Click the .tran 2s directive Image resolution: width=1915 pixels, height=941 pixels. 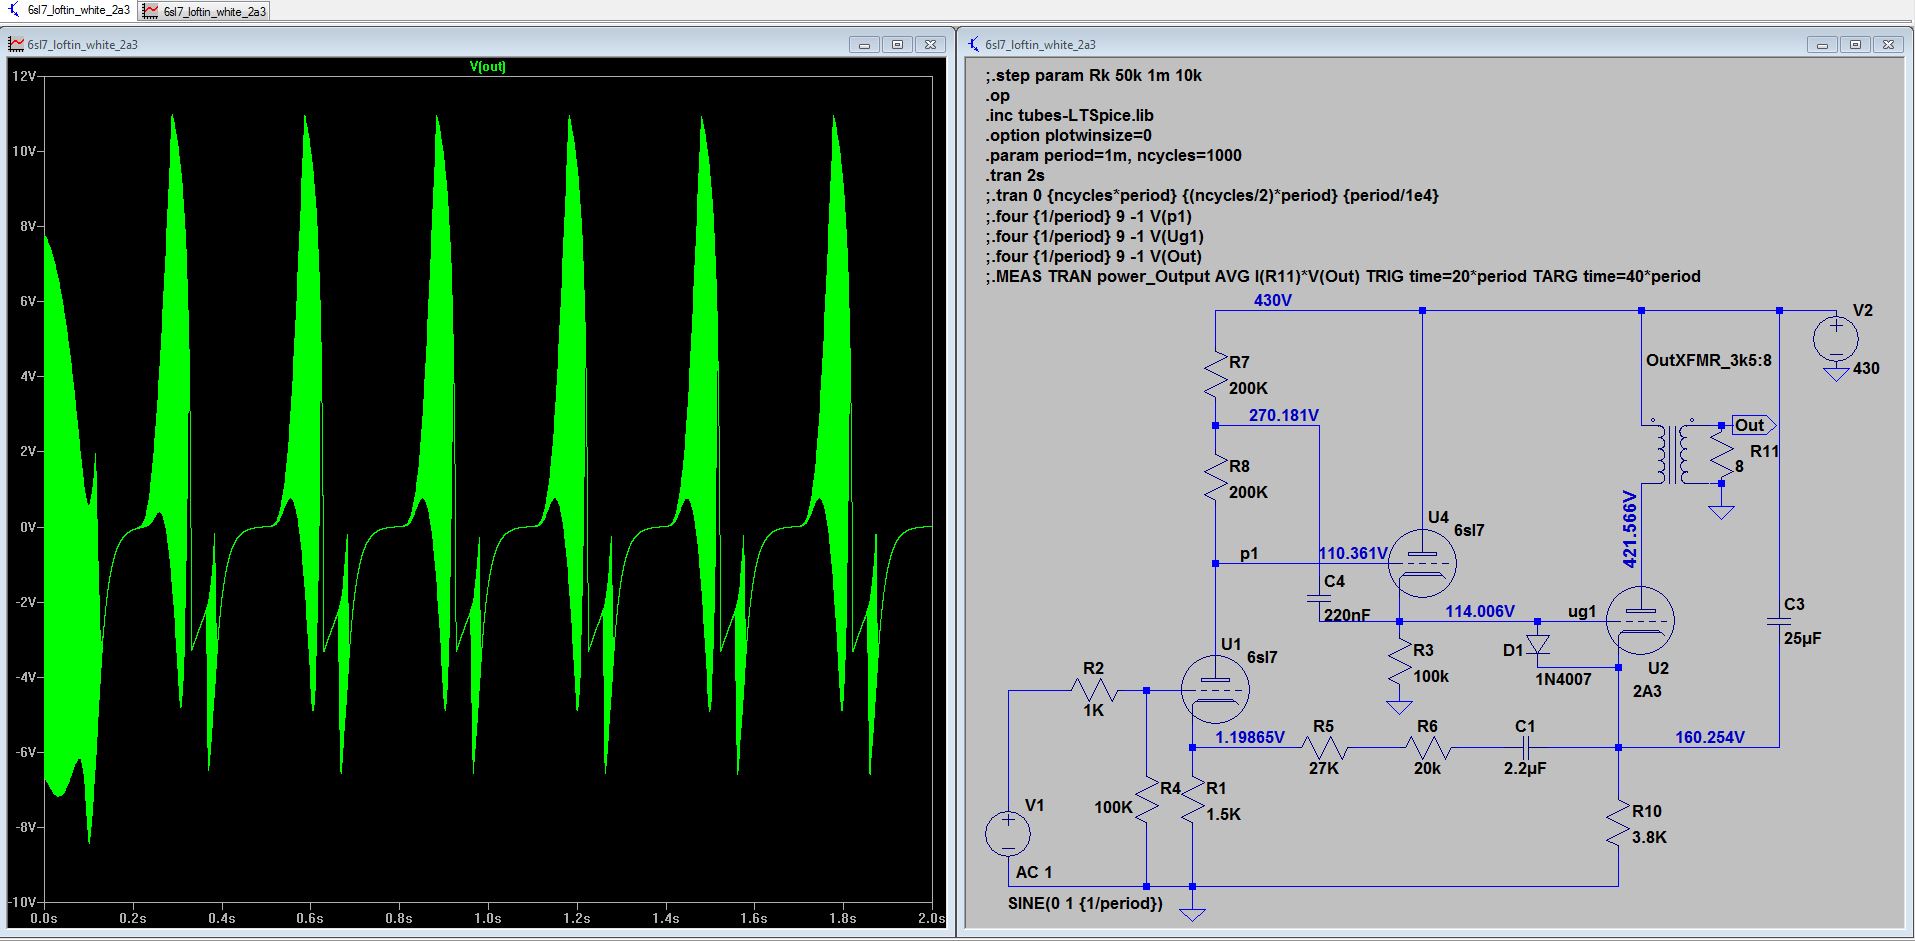(1014, 175)
